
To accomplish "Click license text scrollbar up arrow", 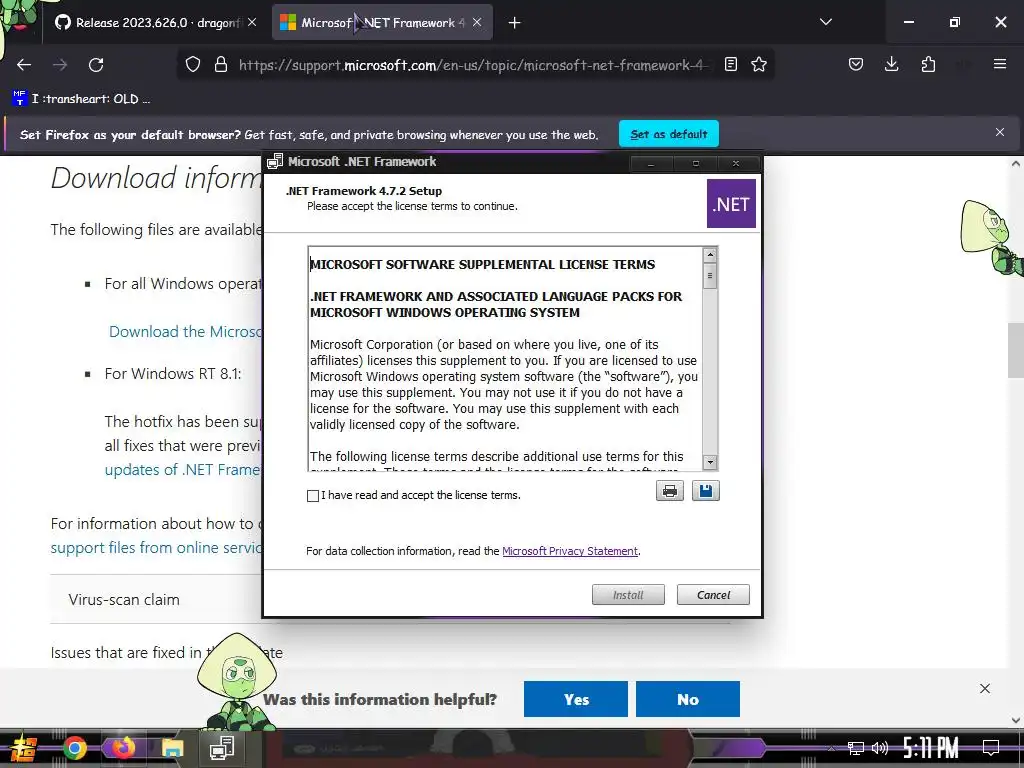I will [710, 255].
